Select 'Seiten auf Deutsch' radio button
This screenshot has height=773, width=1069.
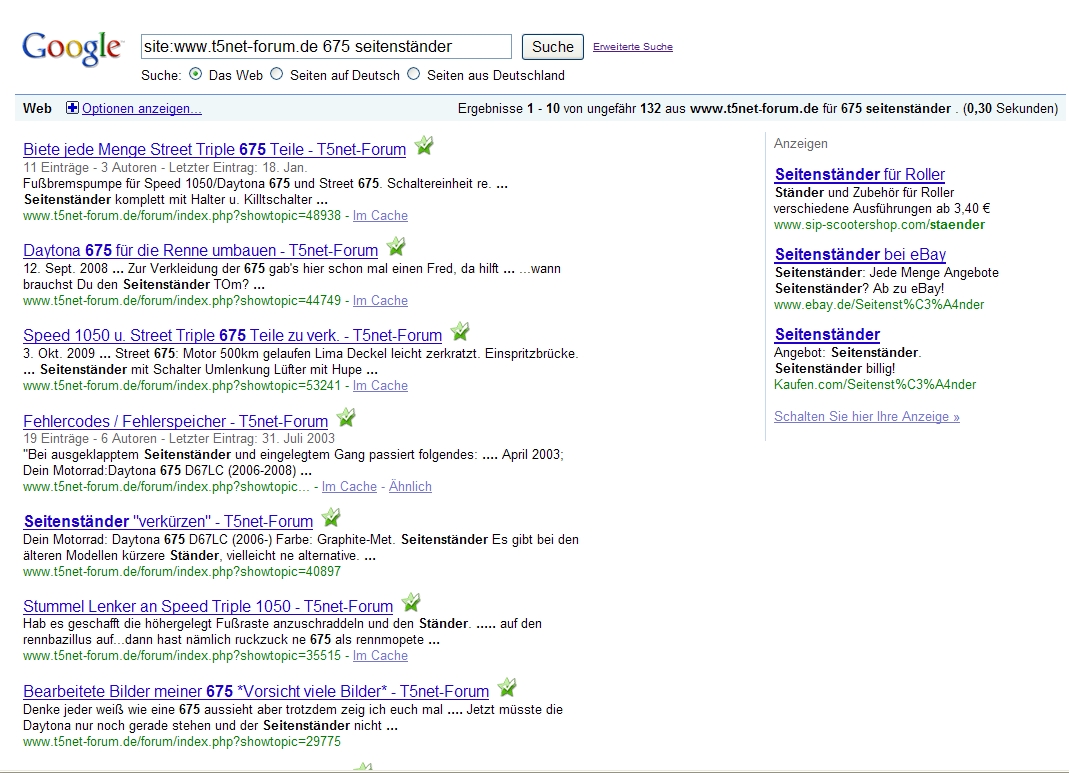(x=277, y=74)
